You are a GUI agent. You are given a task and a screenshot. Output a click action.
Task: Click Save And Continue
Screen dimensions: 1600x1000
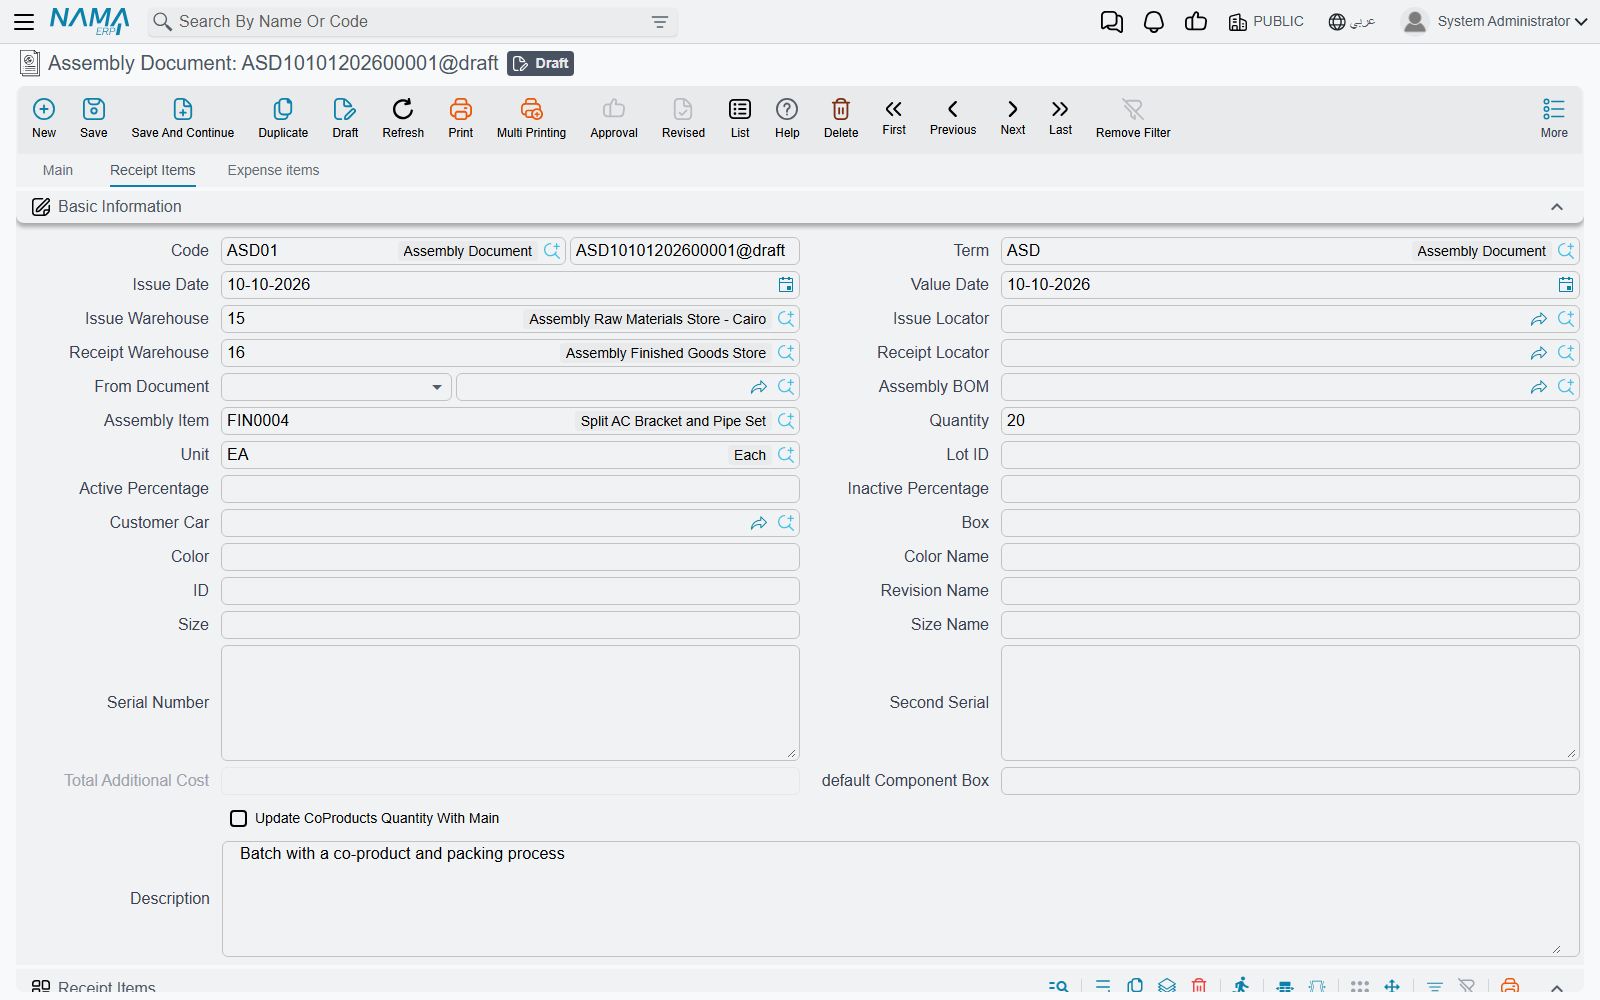click(x=183, y=118)
